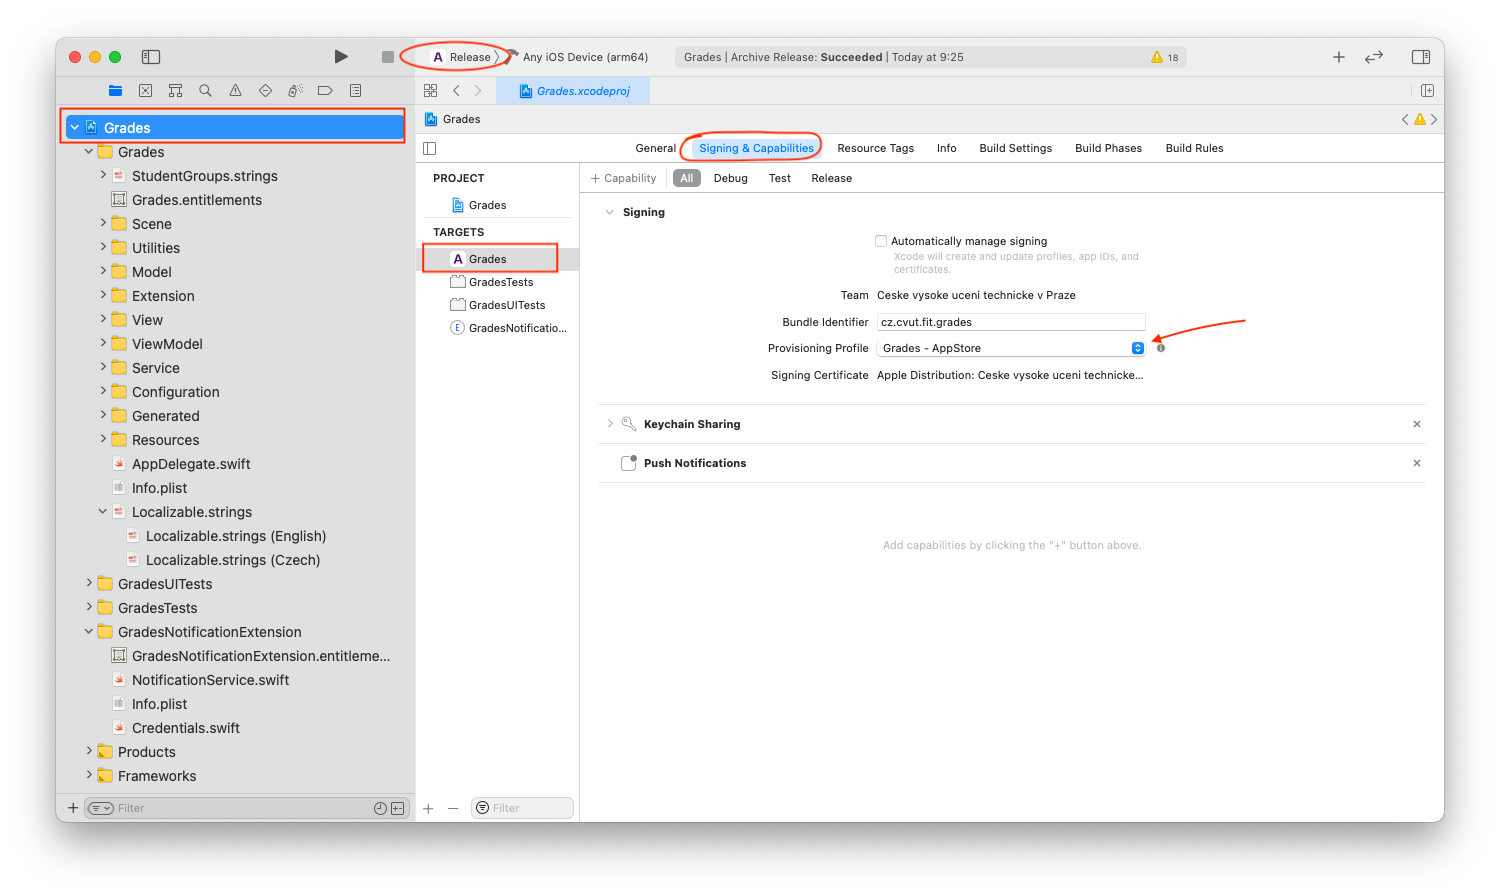Show the Source Control navigator
Screen dimensions: 1500x896
[x=146, y=90]
